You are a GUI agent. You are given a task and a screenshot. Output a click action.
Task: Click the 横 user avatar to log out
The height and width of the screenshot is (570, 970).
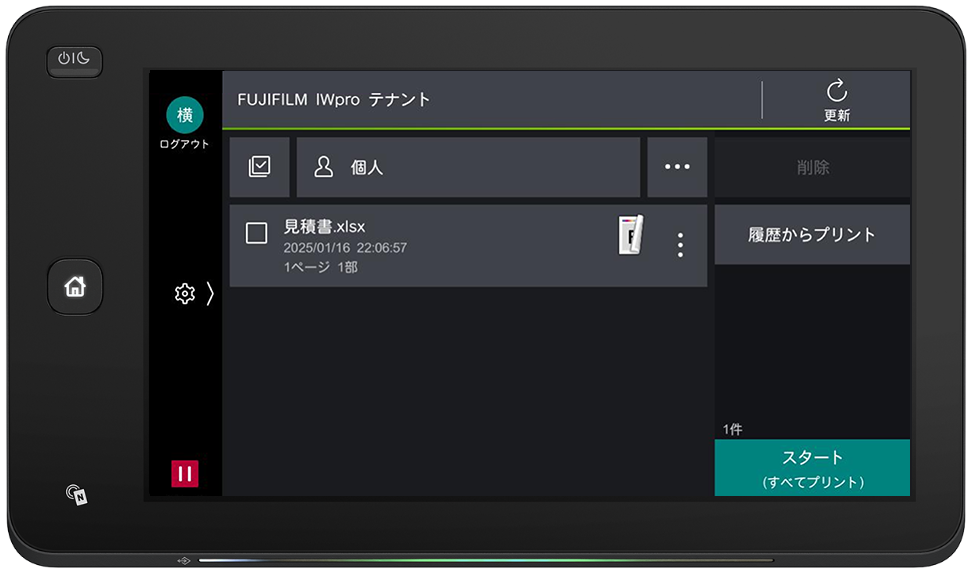point(184,114)
